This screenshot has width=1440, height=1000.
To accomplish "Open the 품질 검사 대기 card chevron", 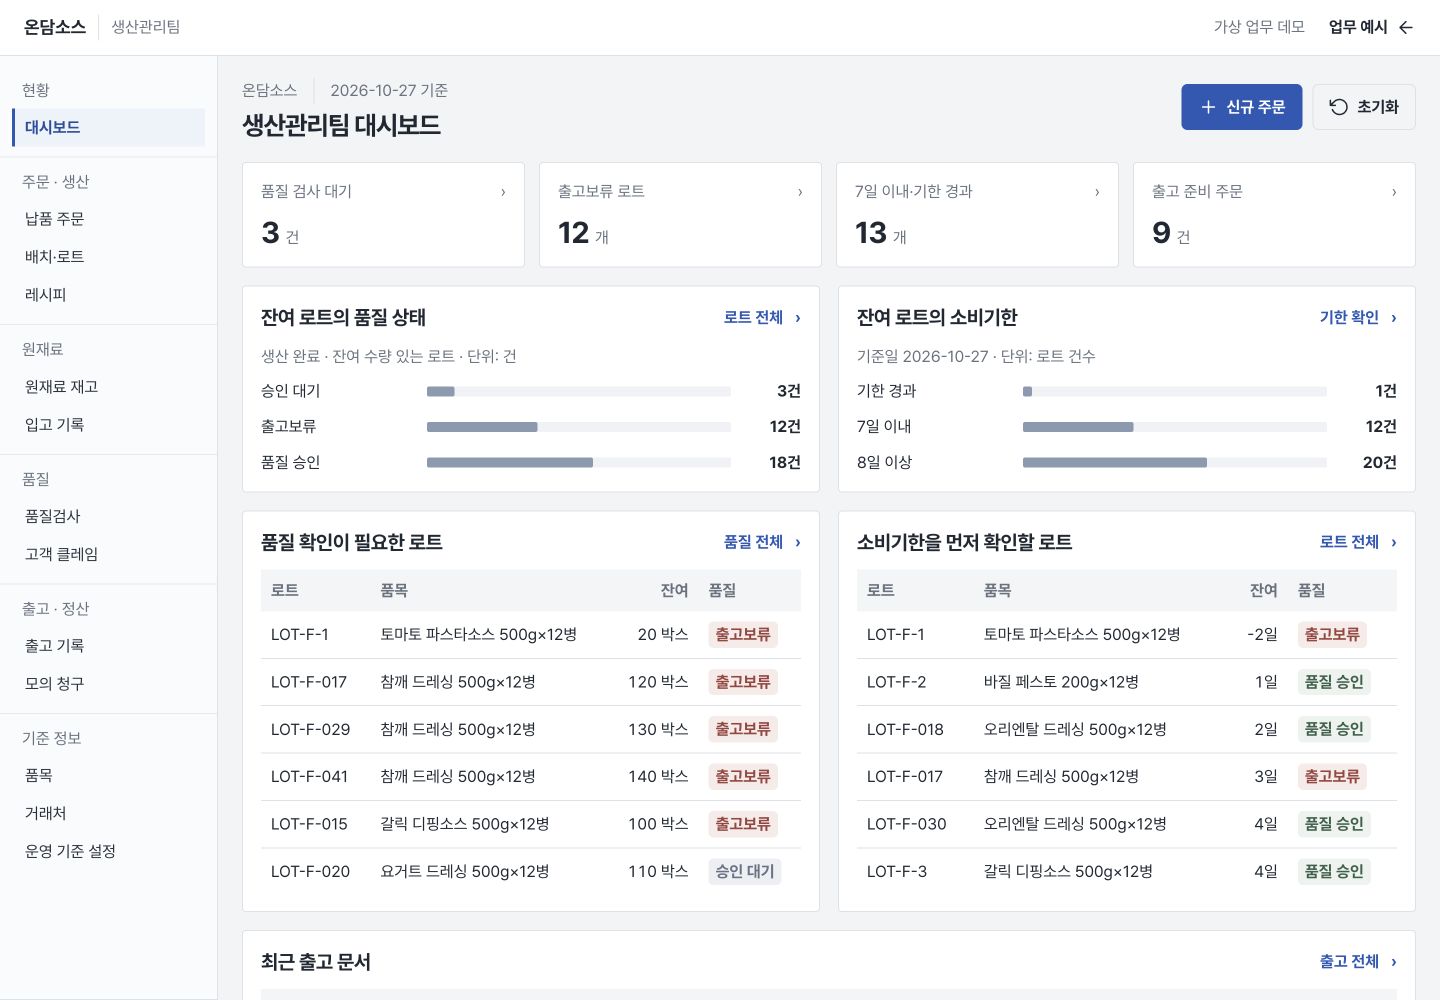I will coord(503,192).
